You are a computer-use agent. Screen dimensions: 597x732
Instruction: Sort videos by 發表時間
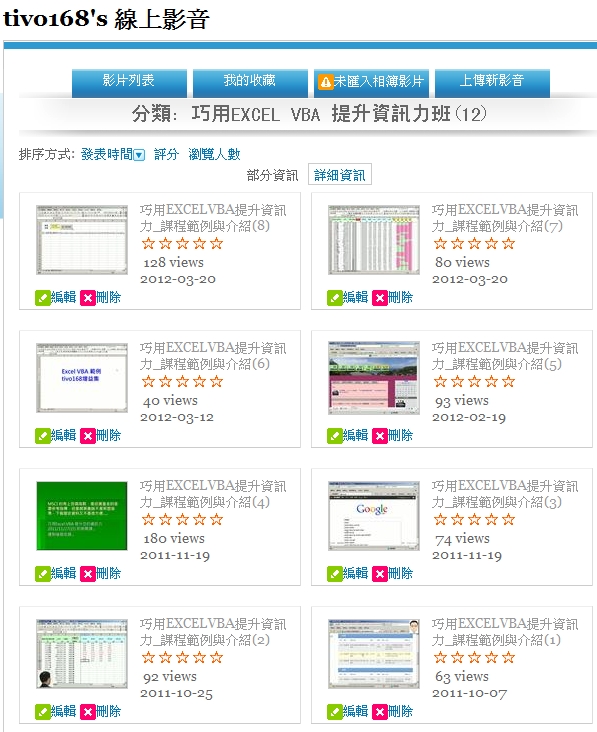[107, 154]
